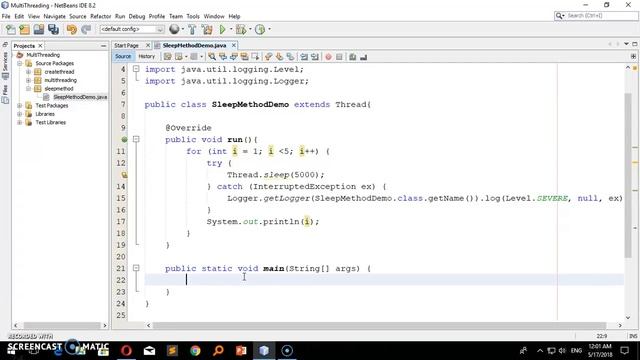
Task: Collapse the sleepmethod package
Action: [29, 89]
